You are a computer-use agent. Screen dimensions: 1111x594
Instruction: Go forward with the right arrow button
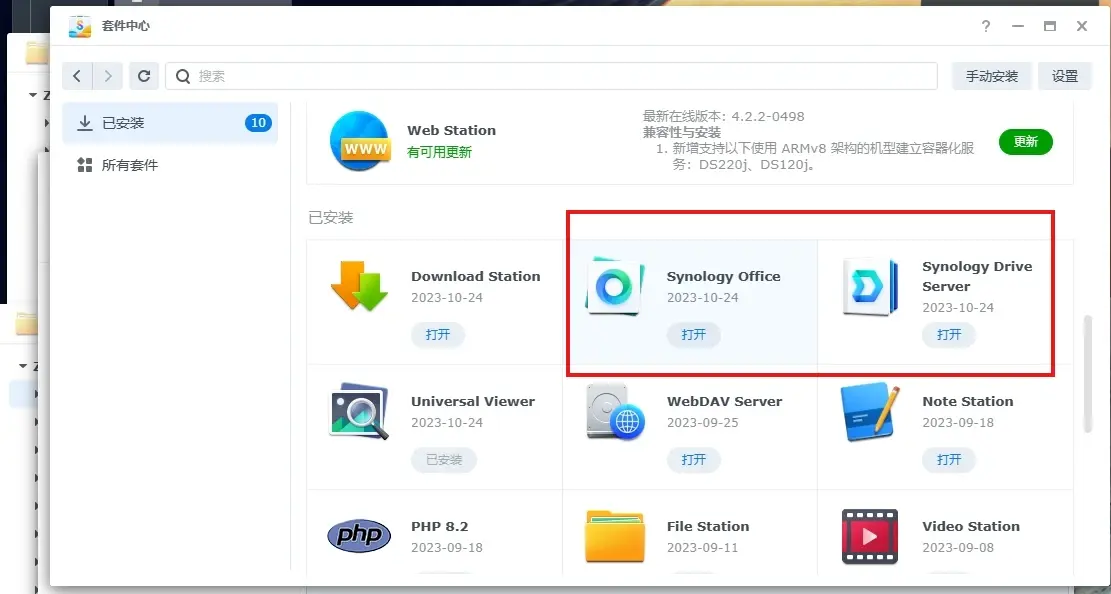[108, 76]
